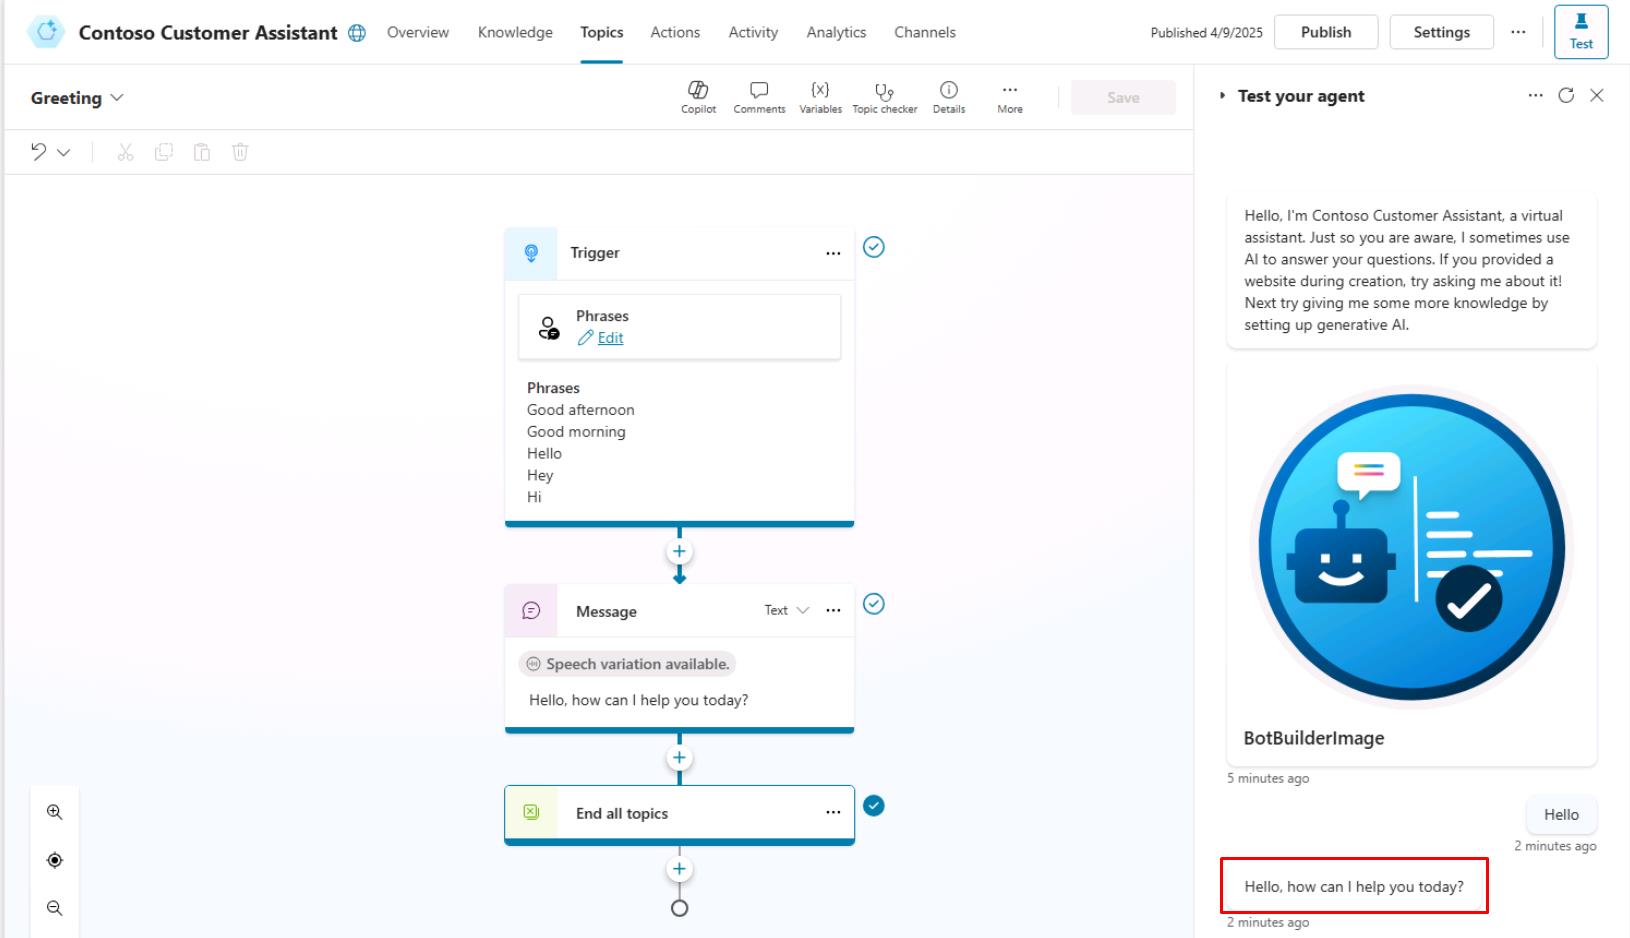Select the Topics tab

602,32
